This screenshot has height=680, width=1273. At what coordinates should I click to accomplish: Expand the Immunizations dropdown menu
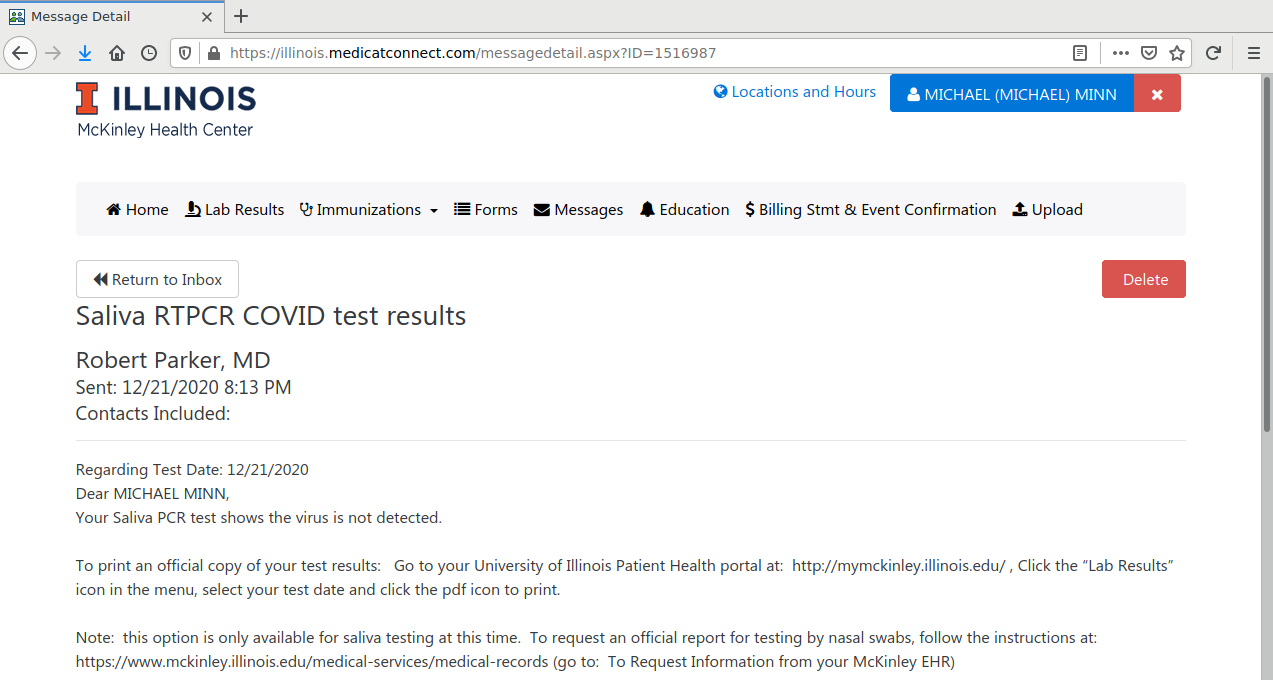point(369,210)
